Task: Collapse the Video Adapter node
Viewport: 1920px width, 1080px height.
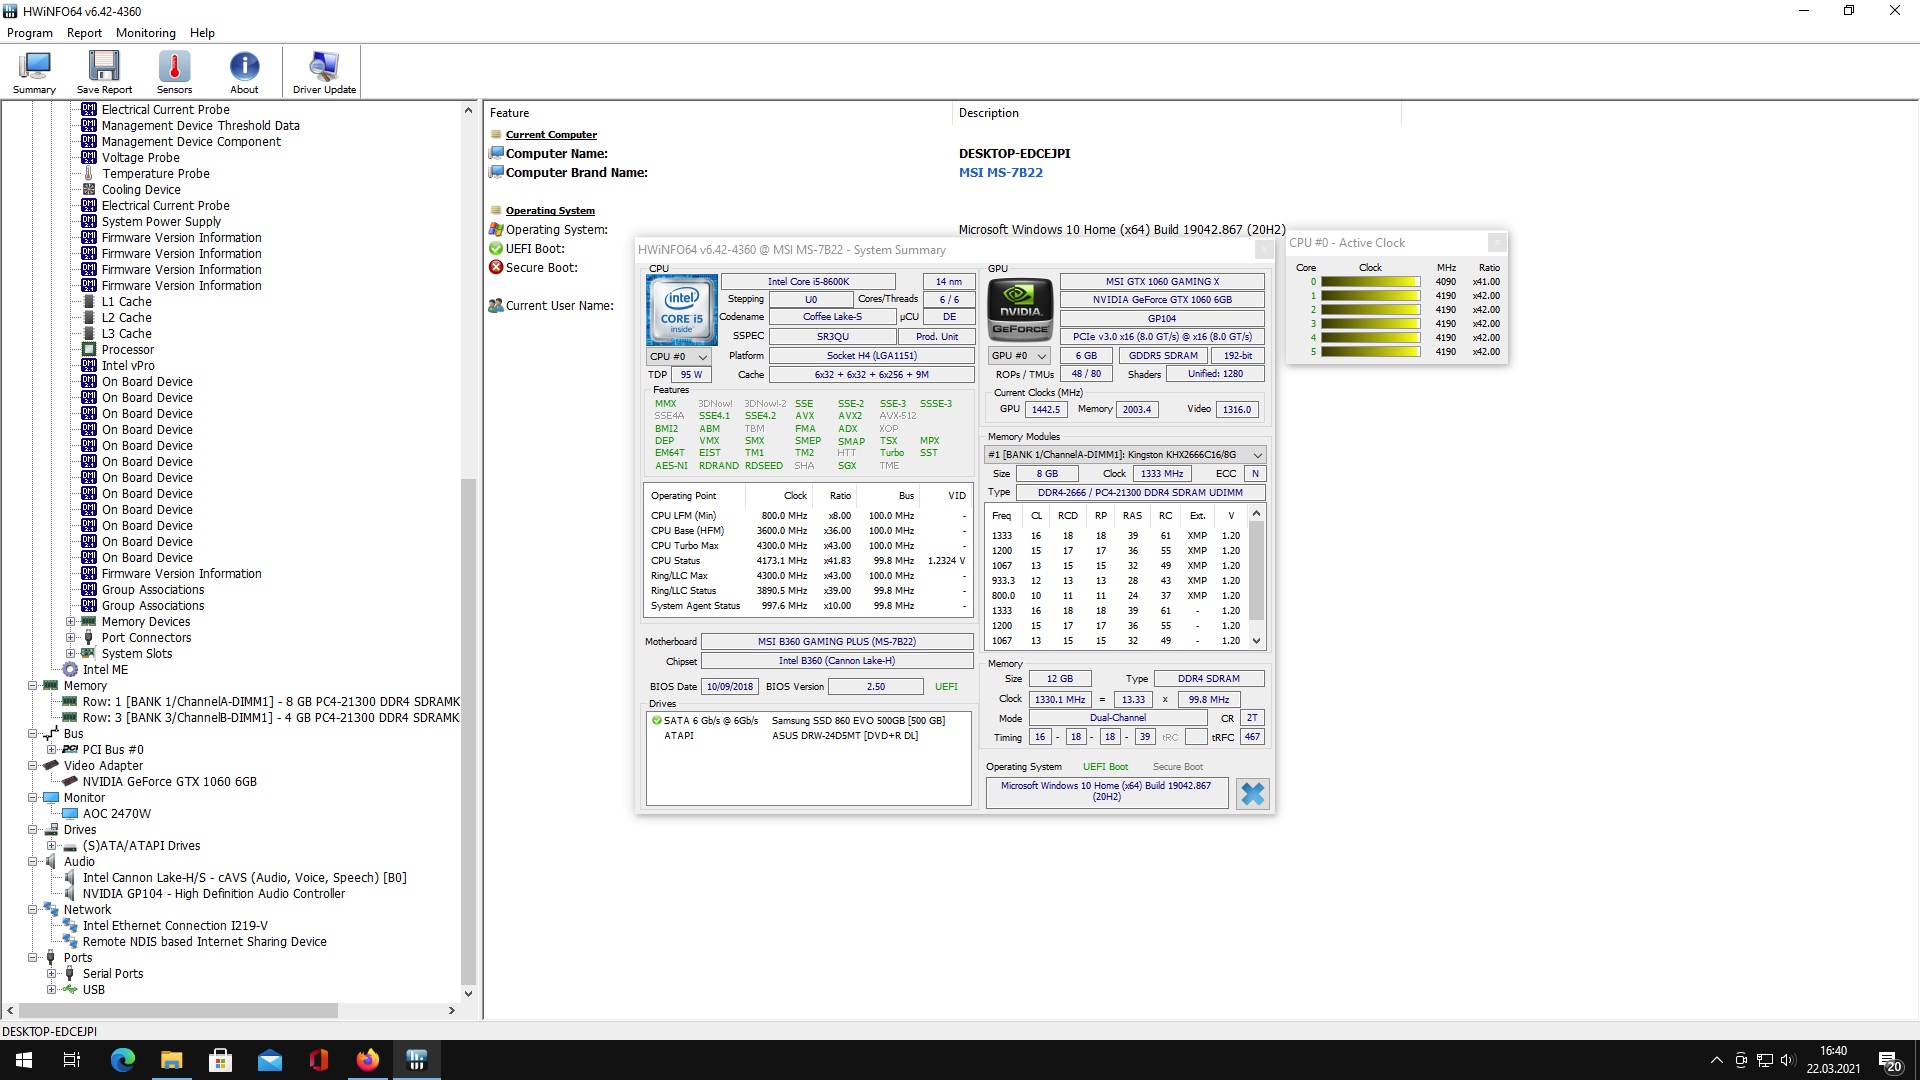Action: tap(33, 766)
